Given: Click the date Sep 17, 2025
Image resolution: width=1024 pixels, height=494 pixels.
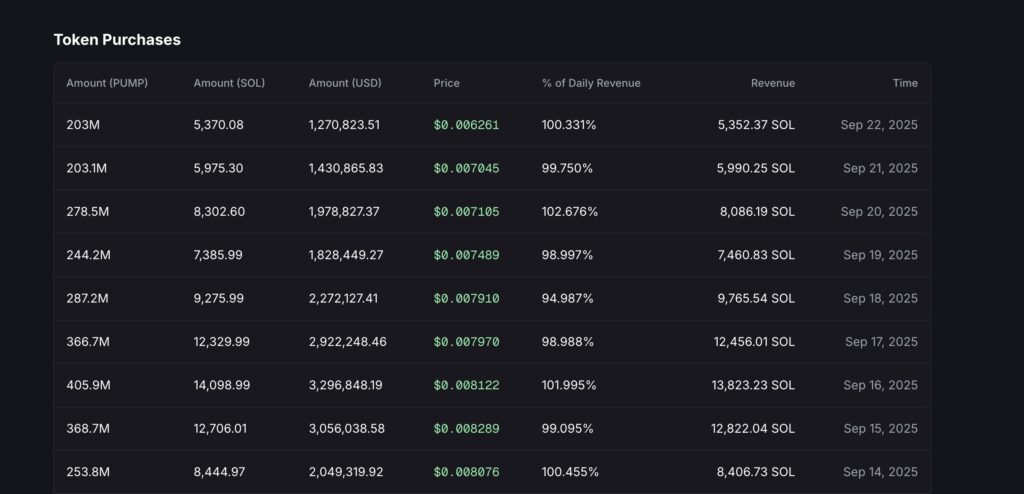Looking at the screenshot, I should click(x=882, y=342).
